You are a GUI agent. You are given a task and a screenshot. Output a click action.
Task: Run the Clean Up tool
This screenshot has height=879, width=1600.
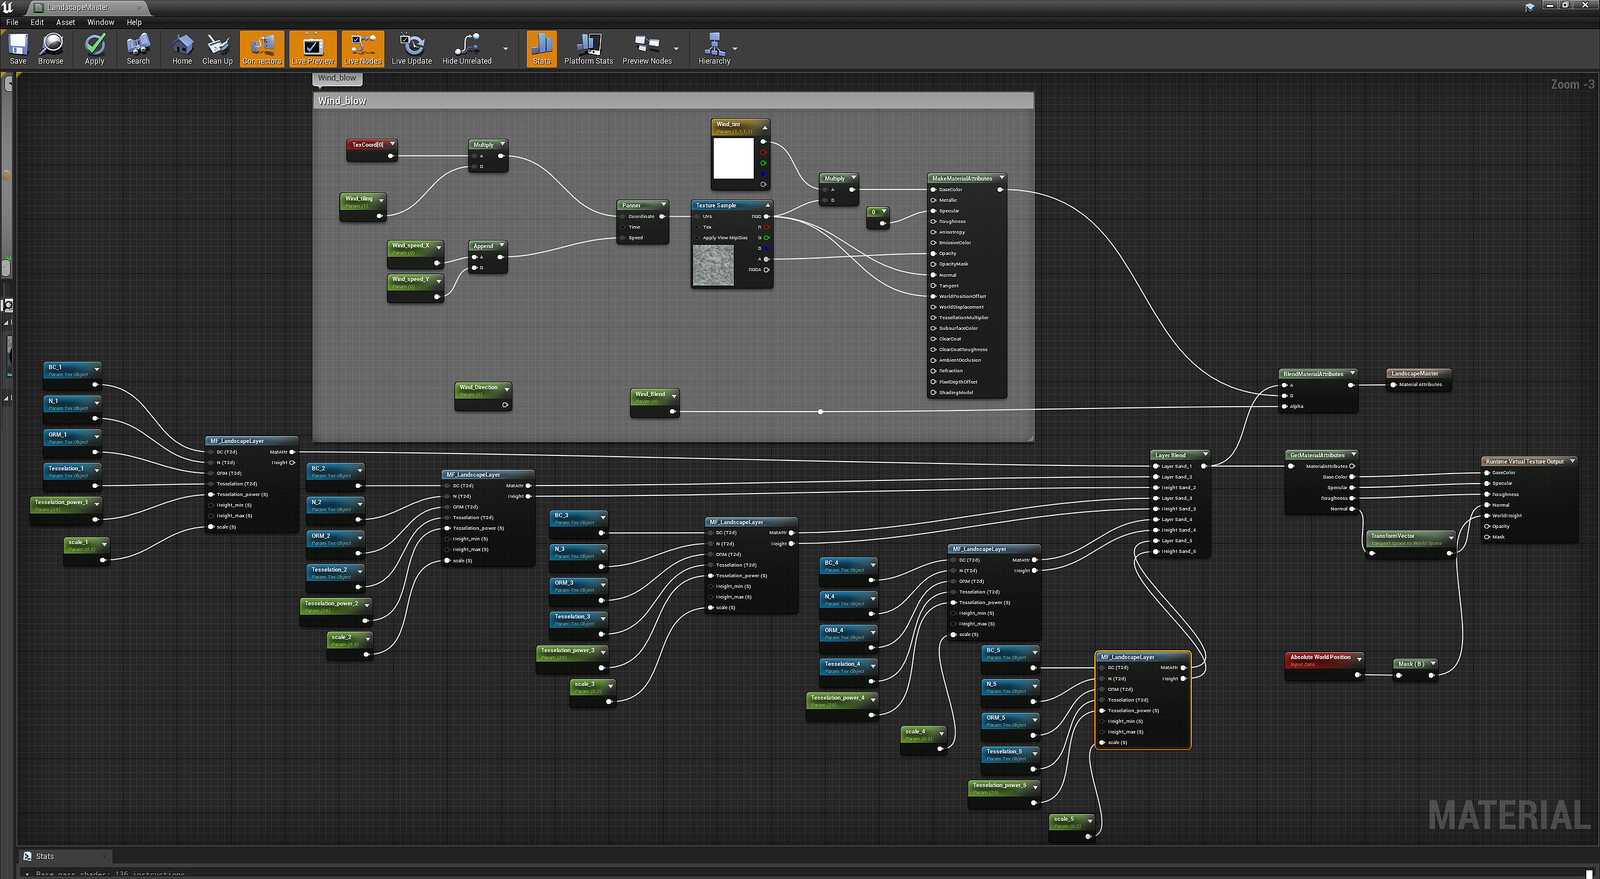coord(218,48)
